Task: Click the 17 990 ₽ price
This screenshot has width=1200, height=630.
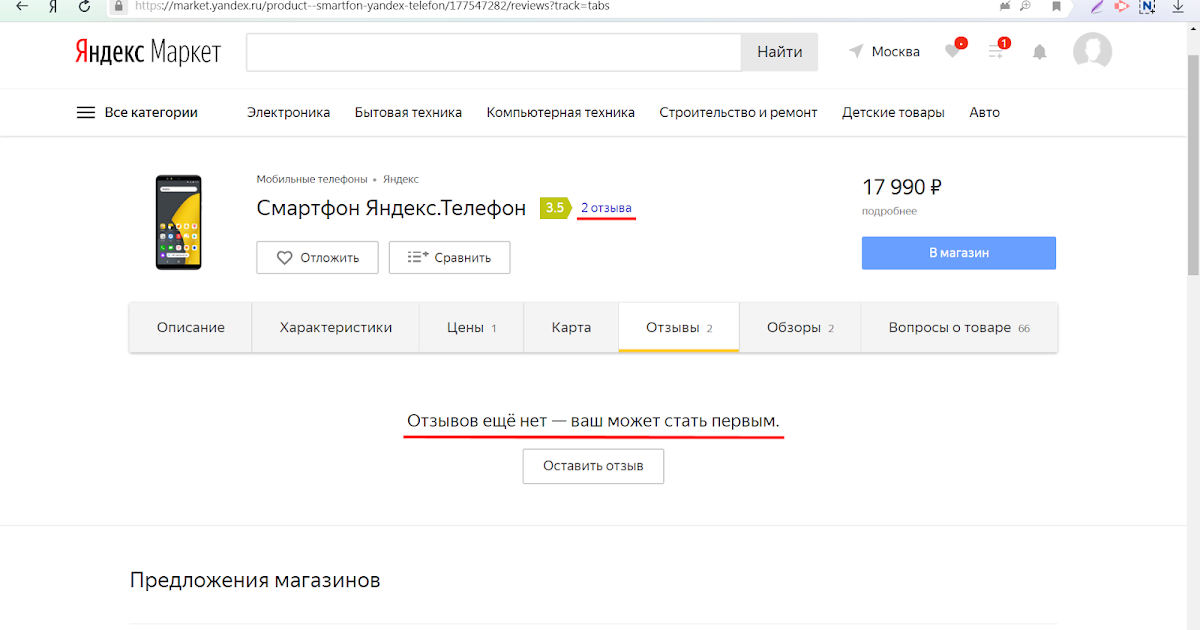Action: 902,187
